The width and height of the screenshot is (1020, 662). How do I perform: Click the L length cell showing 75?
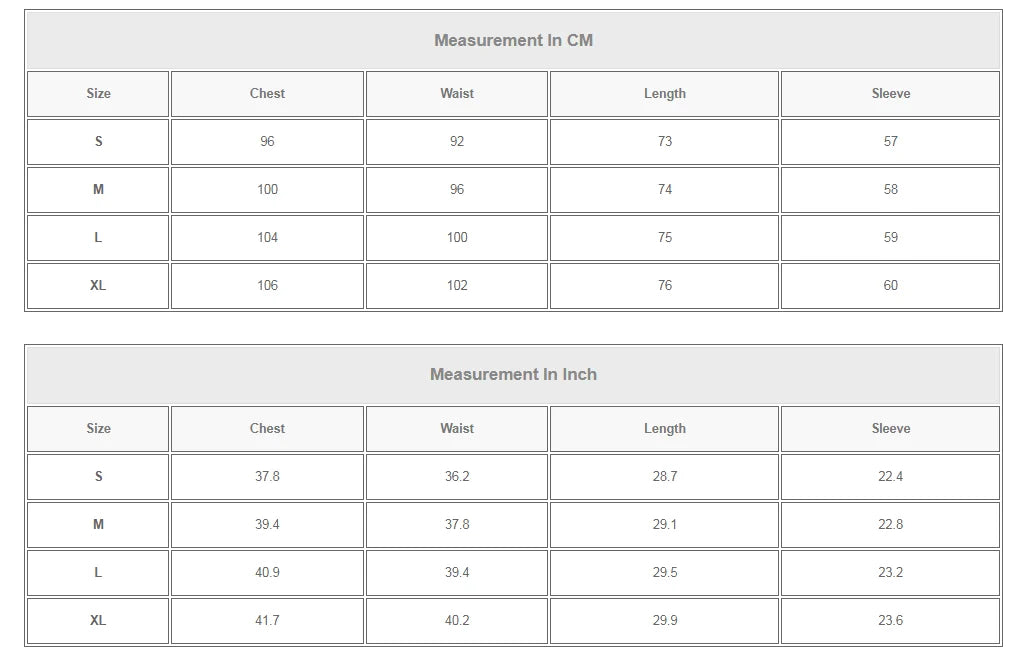click(664, 238)
